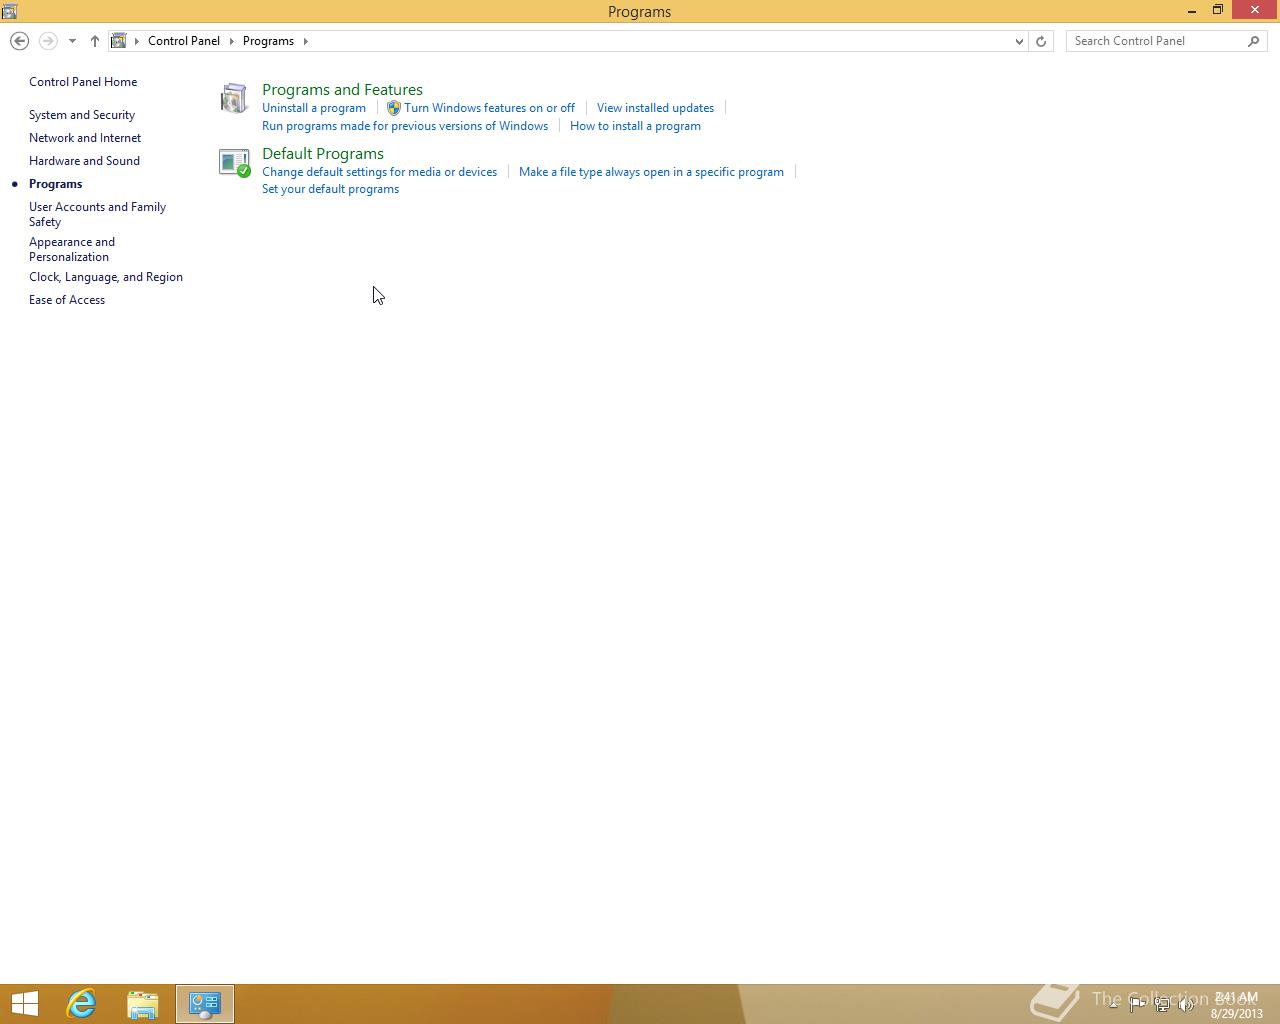Image resolution: width=1280 pixels, height=1024 pixels.
Task: Click the Programs and Features icon
Action: pos(234,98)
